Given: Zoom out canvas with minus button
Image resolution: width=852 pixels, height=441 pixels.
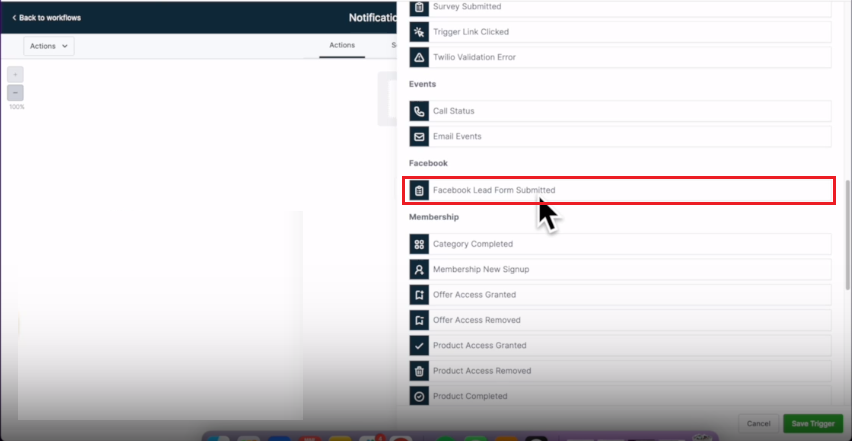Looking at the screenshot, I should [15, 93].
